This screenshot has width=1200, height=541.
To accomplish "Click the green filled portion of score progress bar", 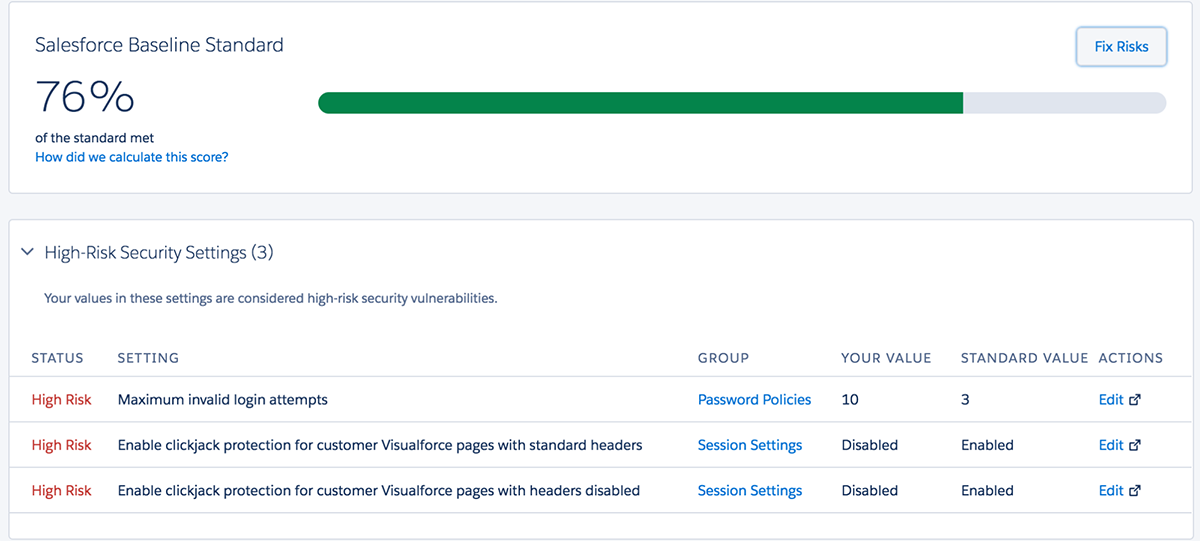I will tap(640, 103).
